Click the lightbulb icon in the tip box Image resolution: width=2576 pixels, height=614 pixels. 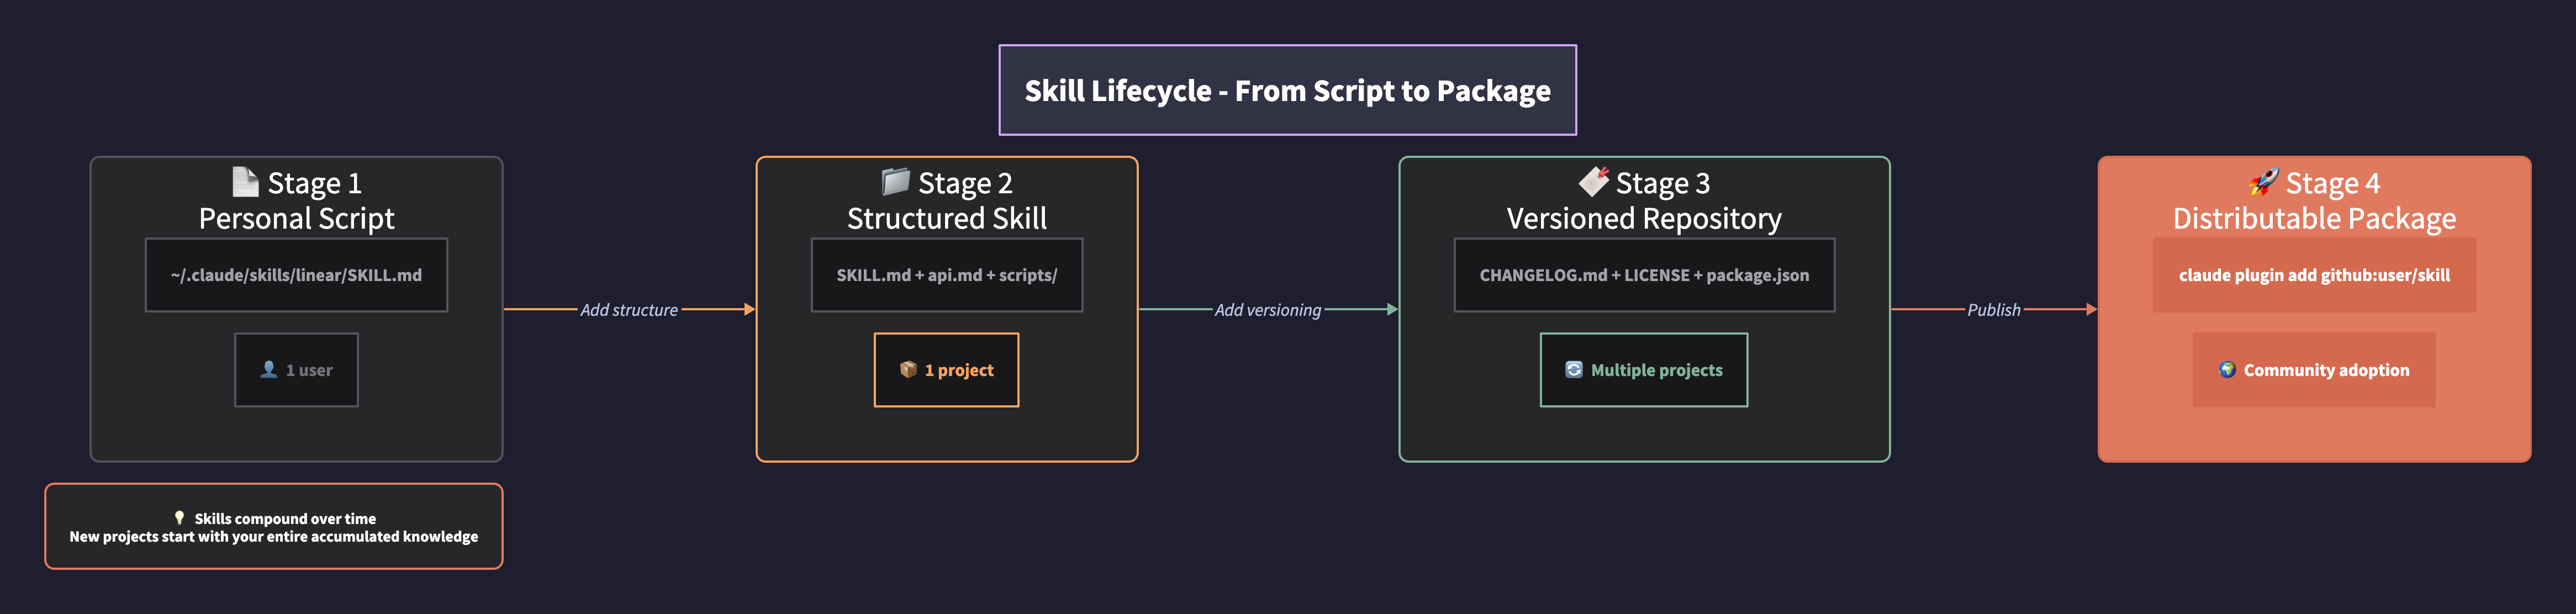[180, 518]
